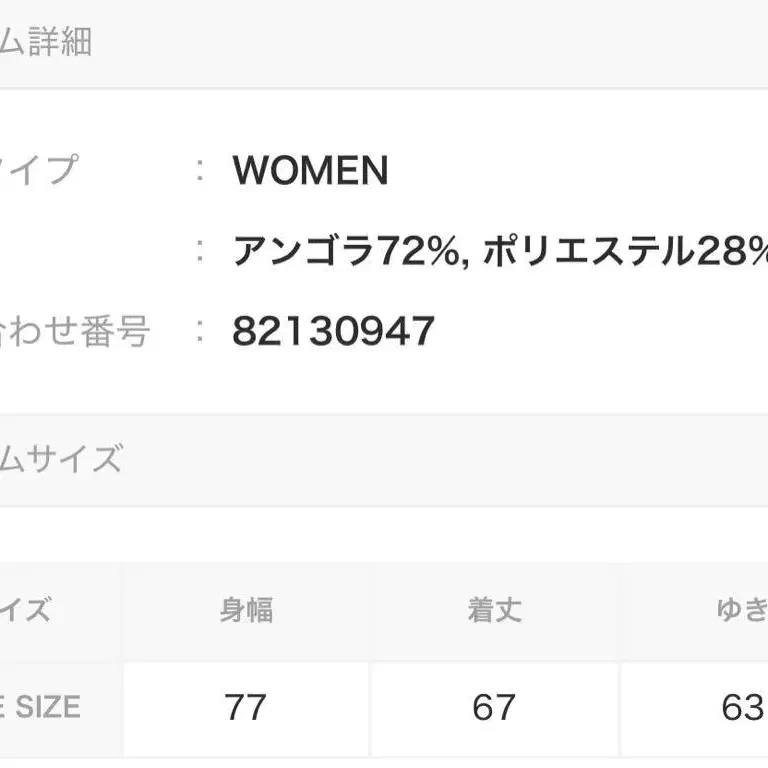The width and height of the screenshot is (768, 768).
Task: Select the 身幅 column header
Action: coord(246,609)
